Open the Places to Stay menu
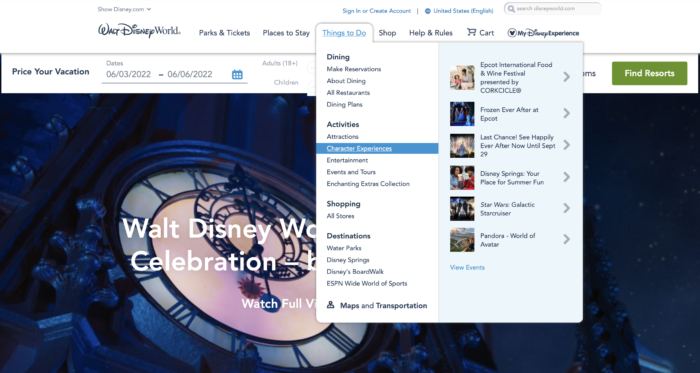The width and height of the screenshot is (700, 373). [x=286, y=33]
